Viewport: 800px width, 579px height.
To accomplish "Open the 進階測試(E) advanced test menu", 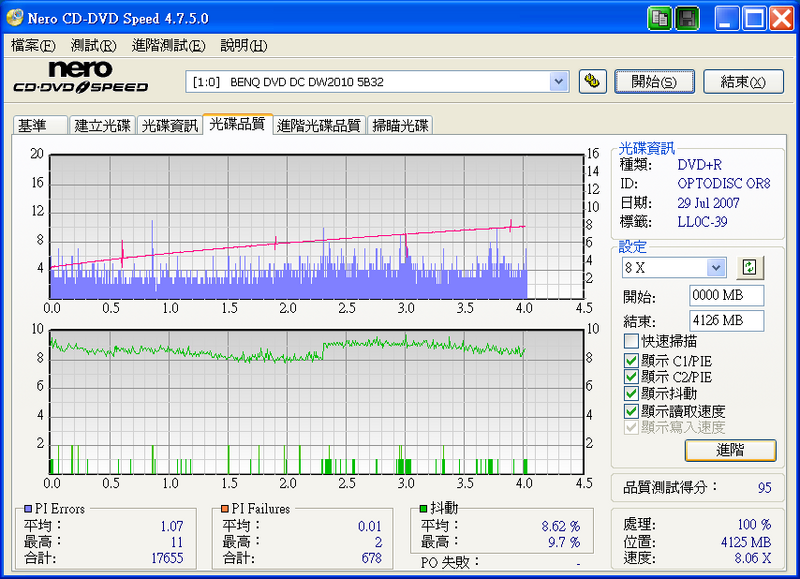I will 168,45.
